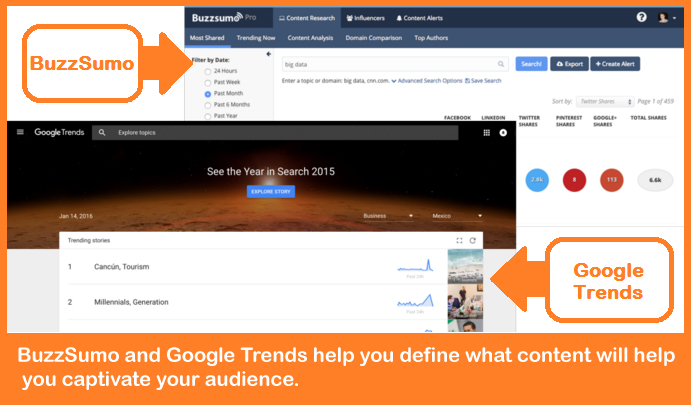Click the PINTEREST SHARES column header
The image size is (691, 405).
coord(569,121)
